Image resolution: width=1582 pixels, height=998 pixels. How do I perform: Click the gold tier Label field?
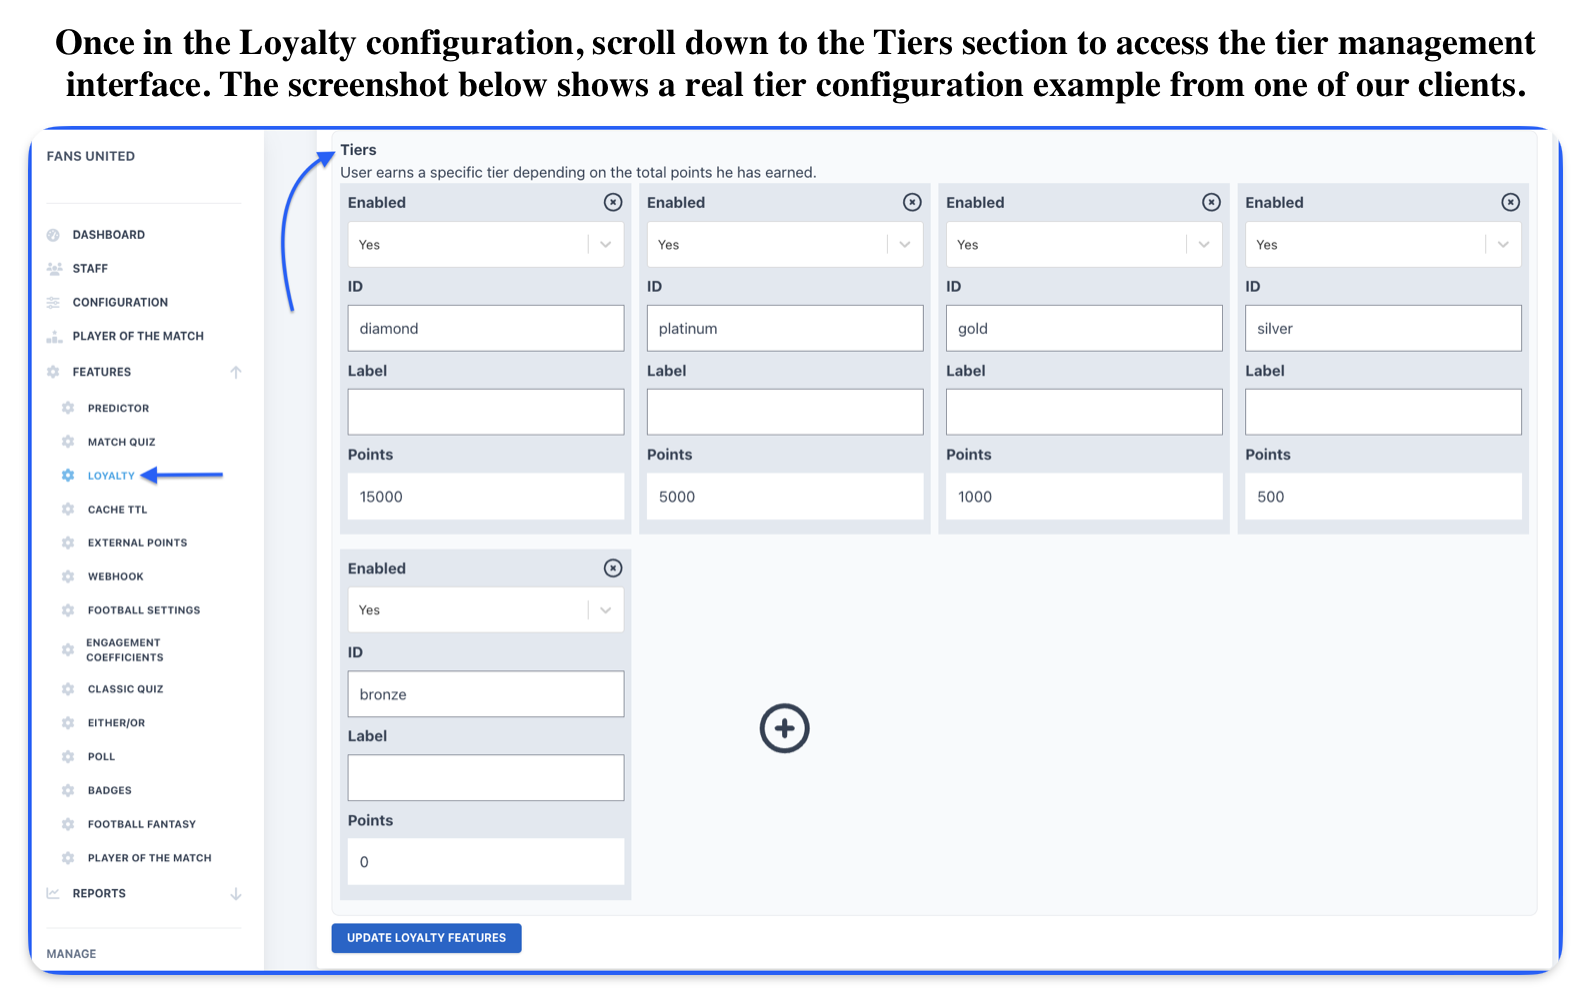(x=1084, y=412)
